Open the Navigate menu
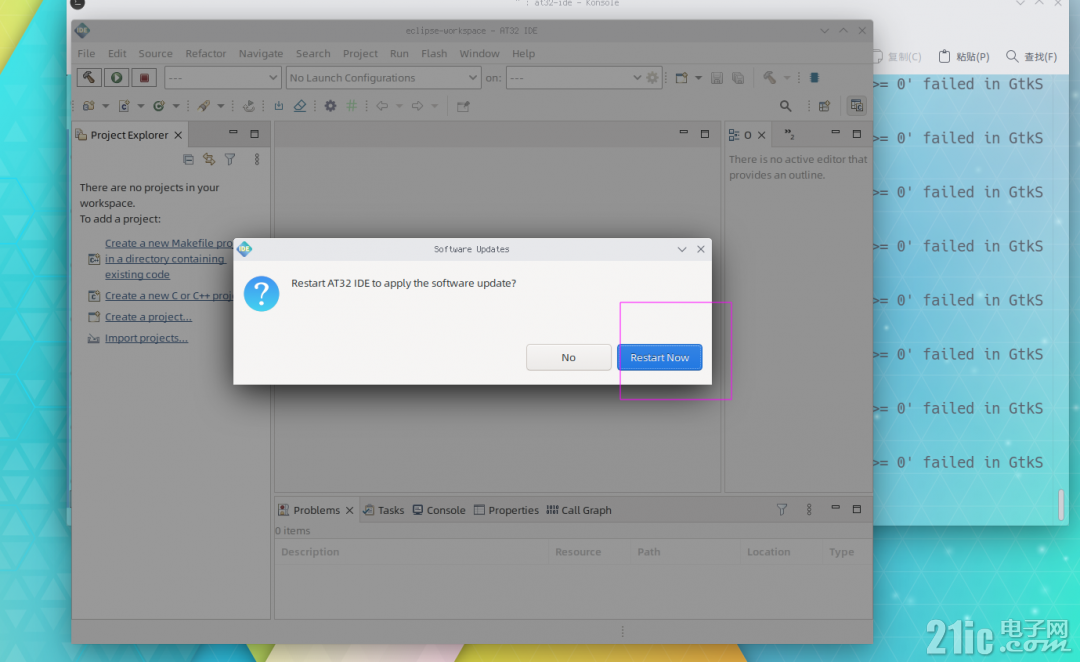The image size is (1080, 662). click(260, 53)
